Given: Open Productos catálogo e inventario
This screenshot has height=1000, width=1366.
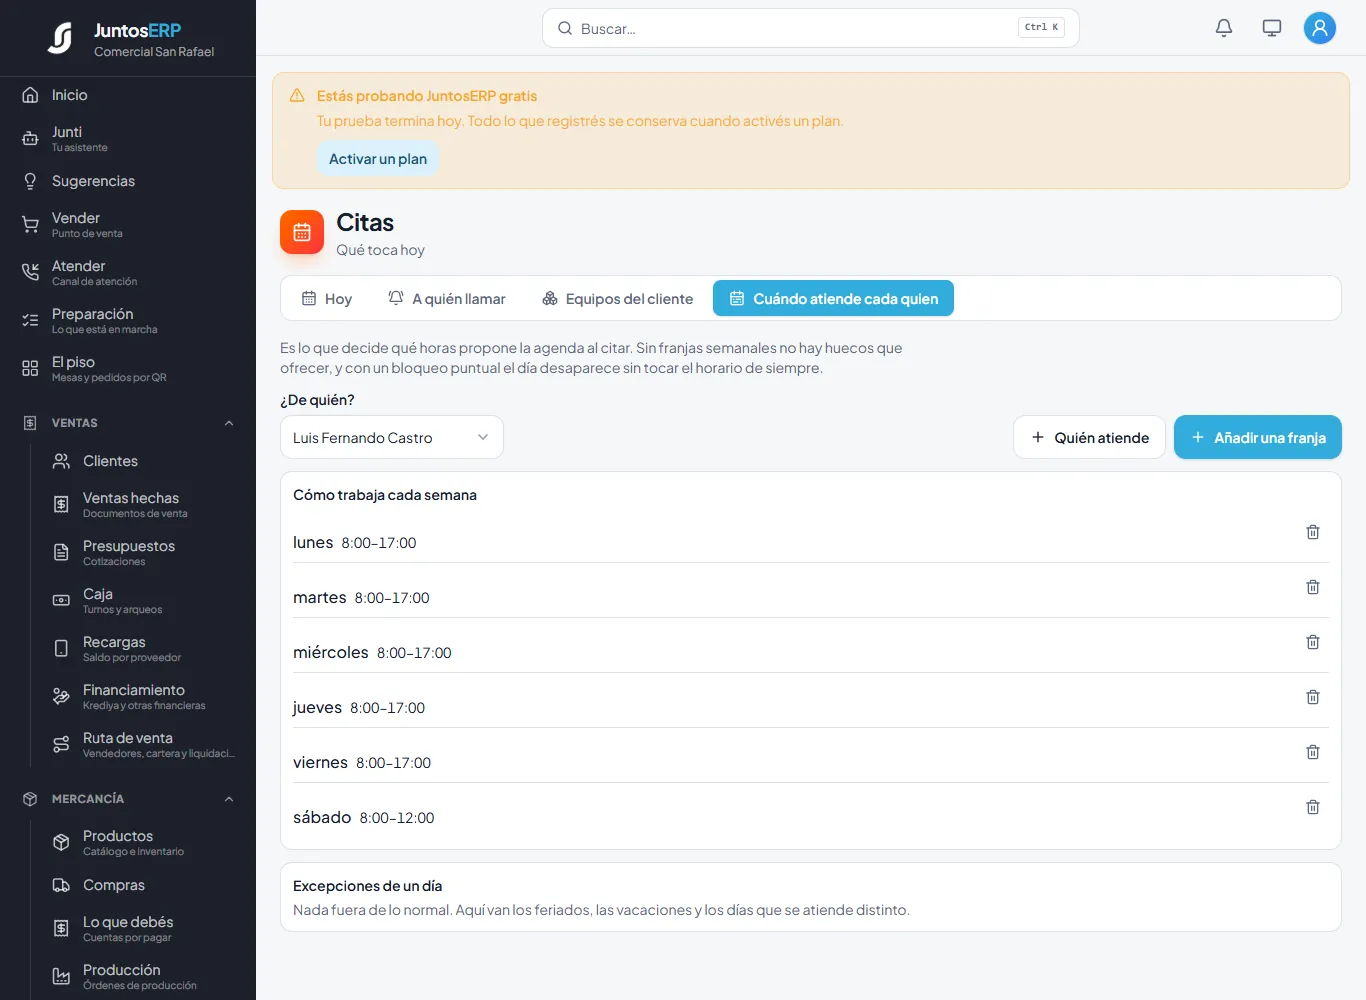Looking at the screenshot, I should pyautogui.click(x=144, y=842).
